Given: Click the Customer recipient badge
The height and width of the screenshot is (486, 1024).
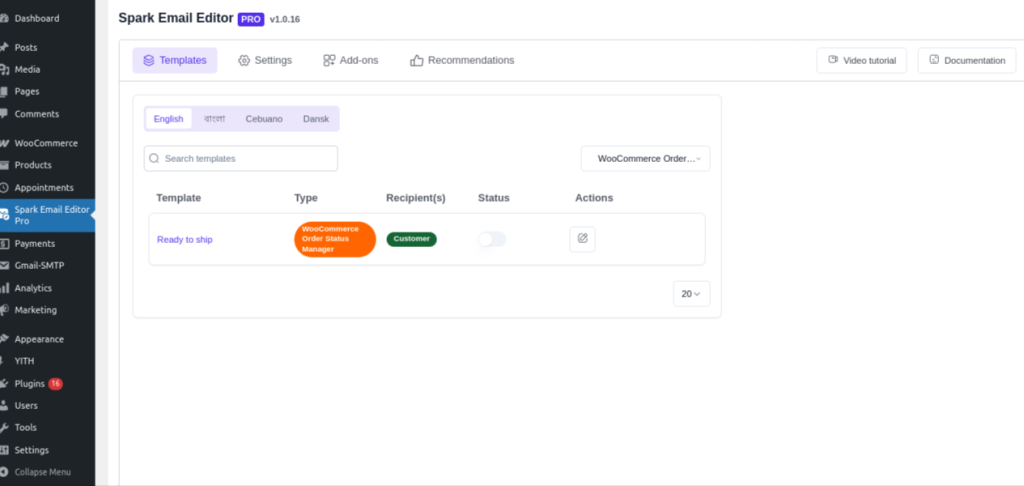Looking at the screenshot, I should point(411,239).
